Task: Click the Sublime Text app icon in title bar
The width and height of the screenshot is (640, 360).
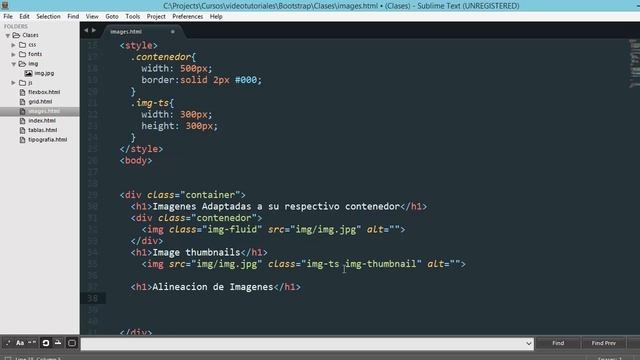Action: pos(5,5)
